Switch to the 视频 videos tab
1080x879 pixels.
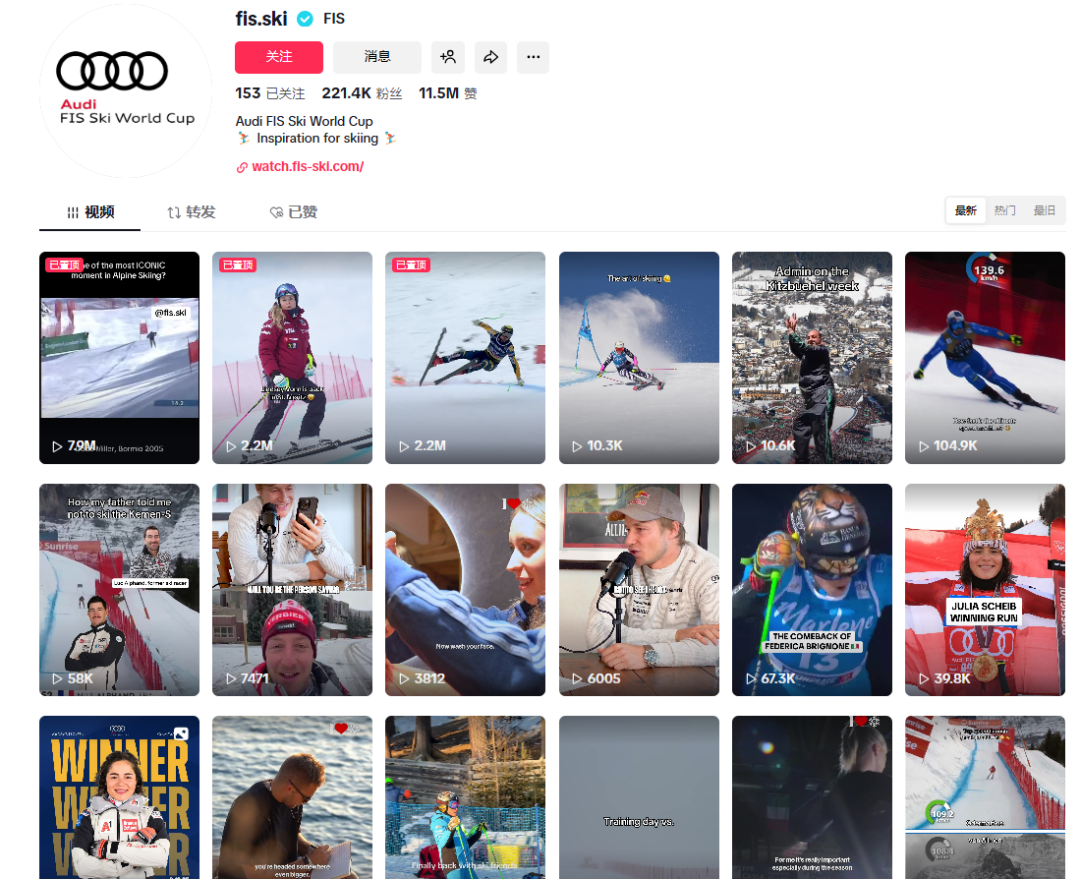pyautogui.click(x=90, y=212)
